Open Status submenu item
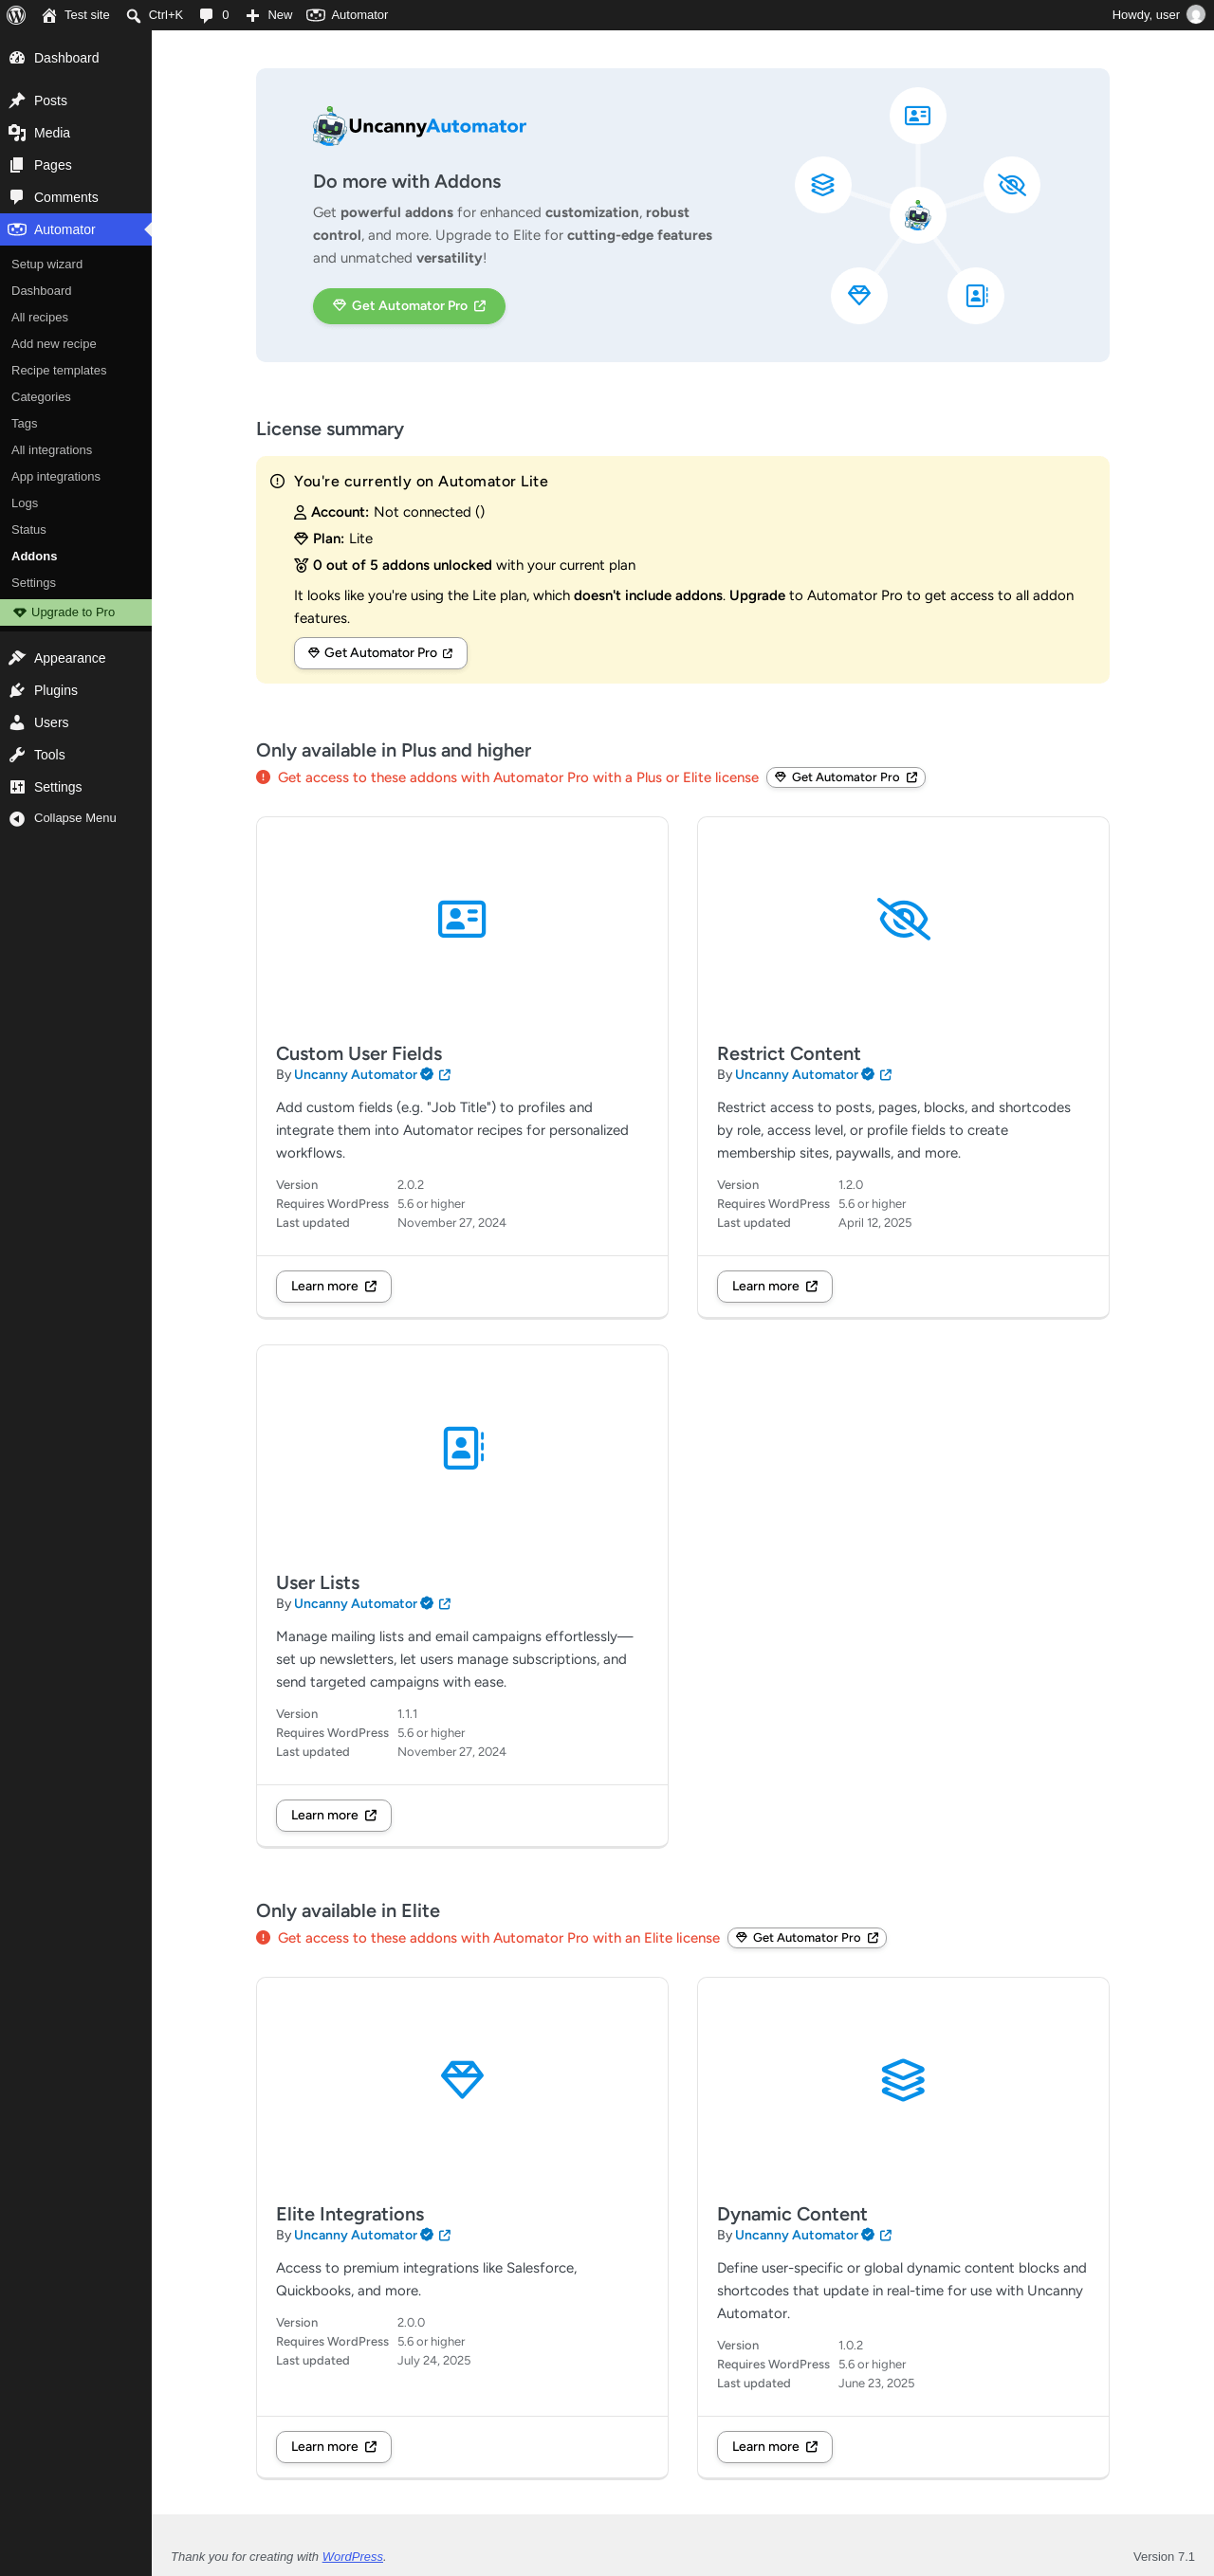Image resolution: width=1214 pixels, height=2576 pixels. pyautogui.click(x=76, y=529)
